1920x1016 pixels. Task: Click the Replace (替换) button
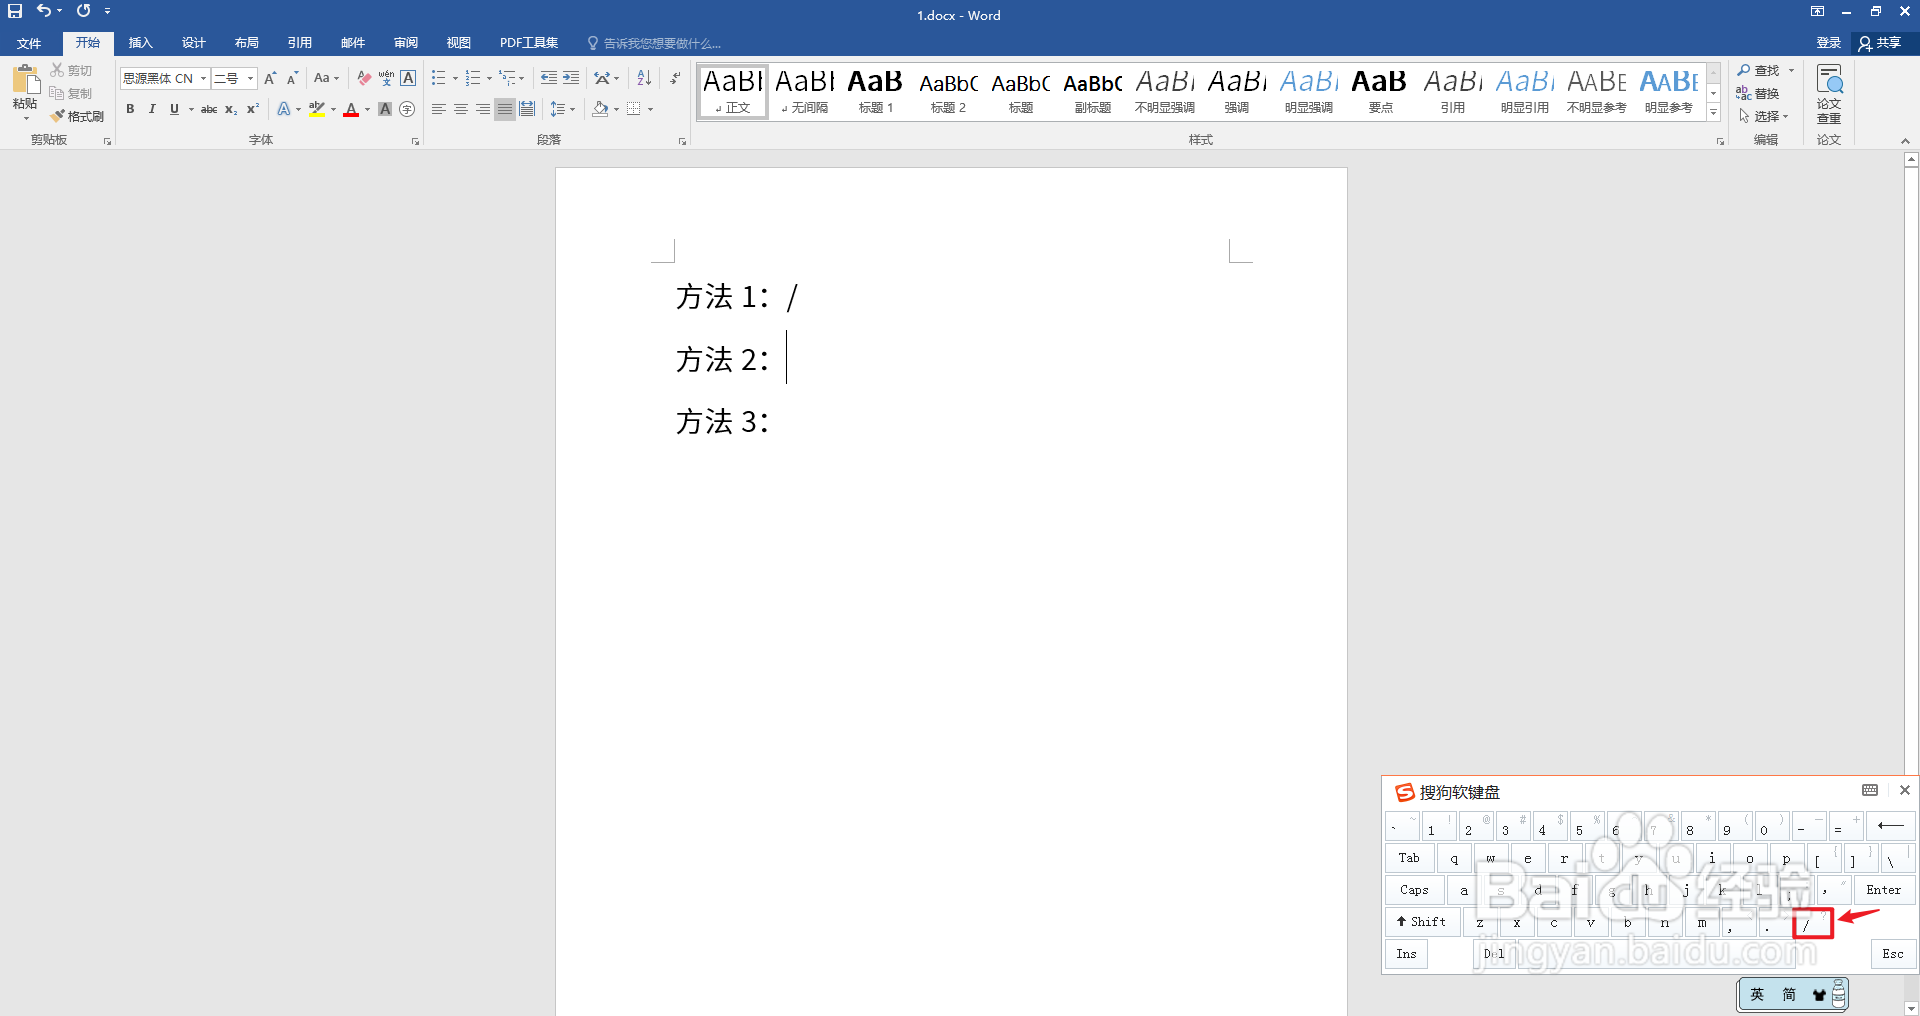pos(1758,93)
